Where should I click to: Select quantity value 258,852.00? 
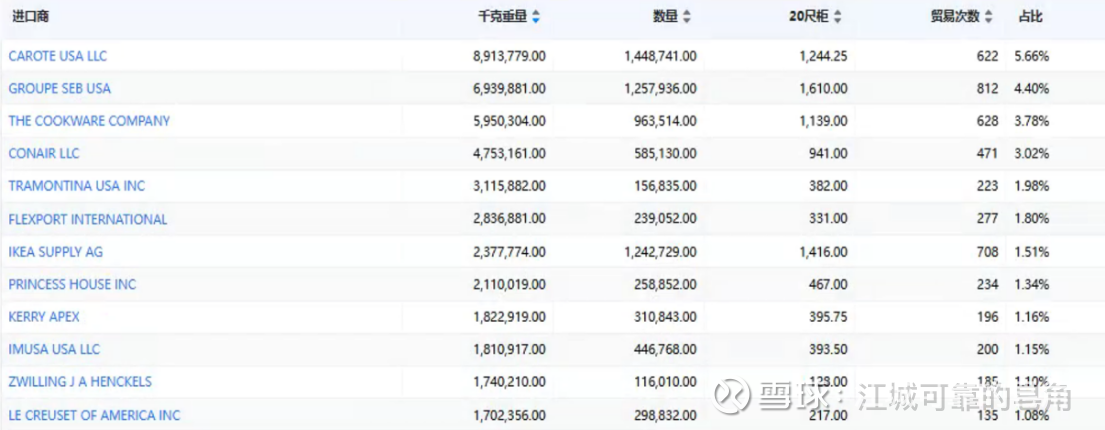[666, 284]
